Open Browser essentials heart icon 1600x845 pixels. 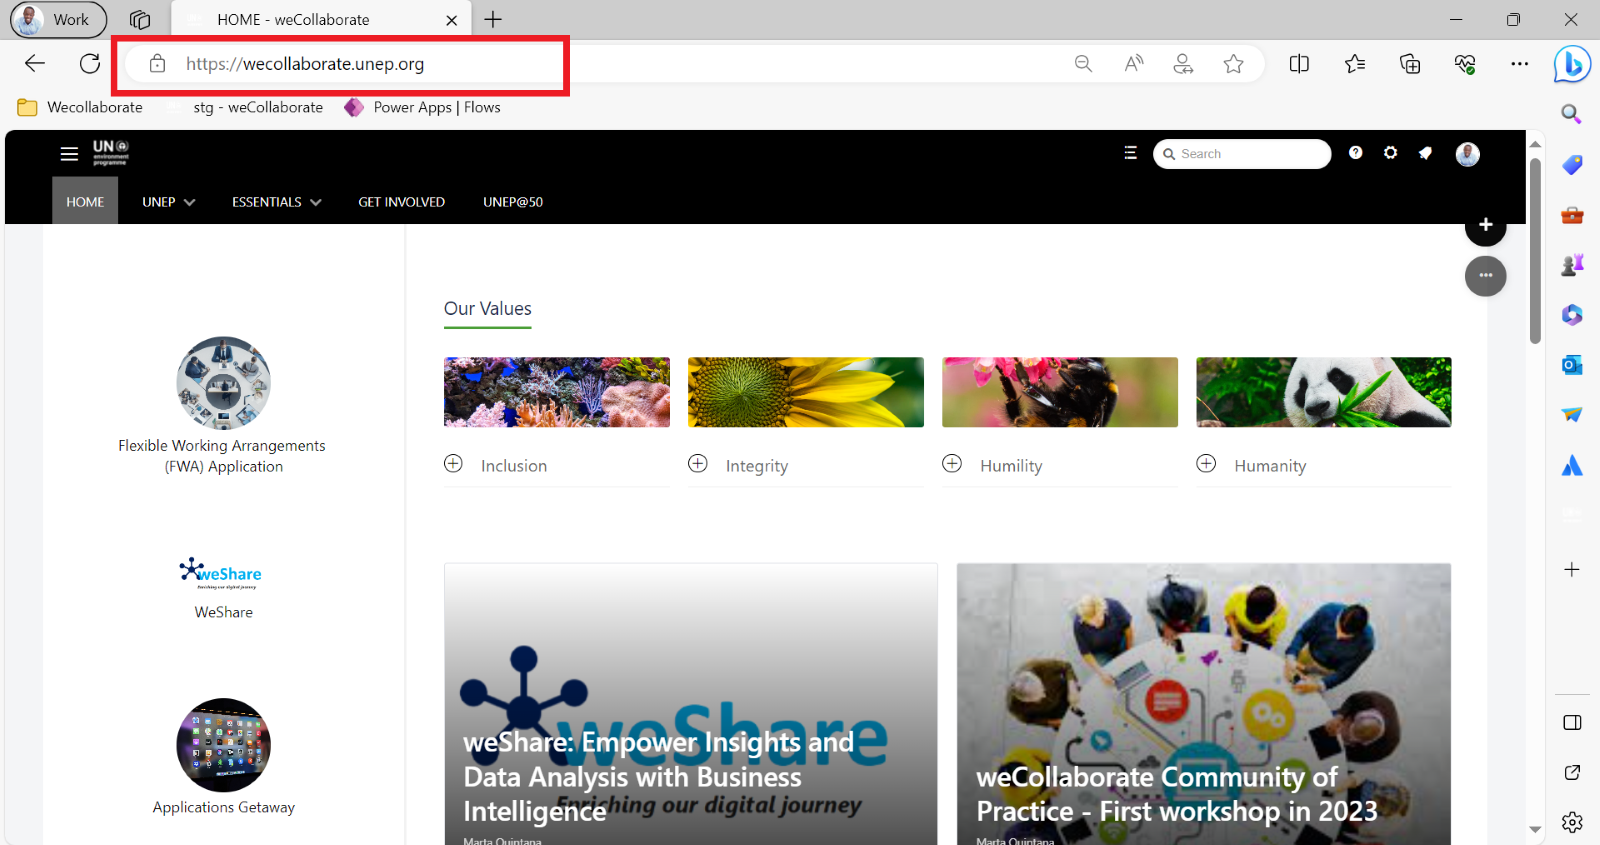coord(1465,64)
